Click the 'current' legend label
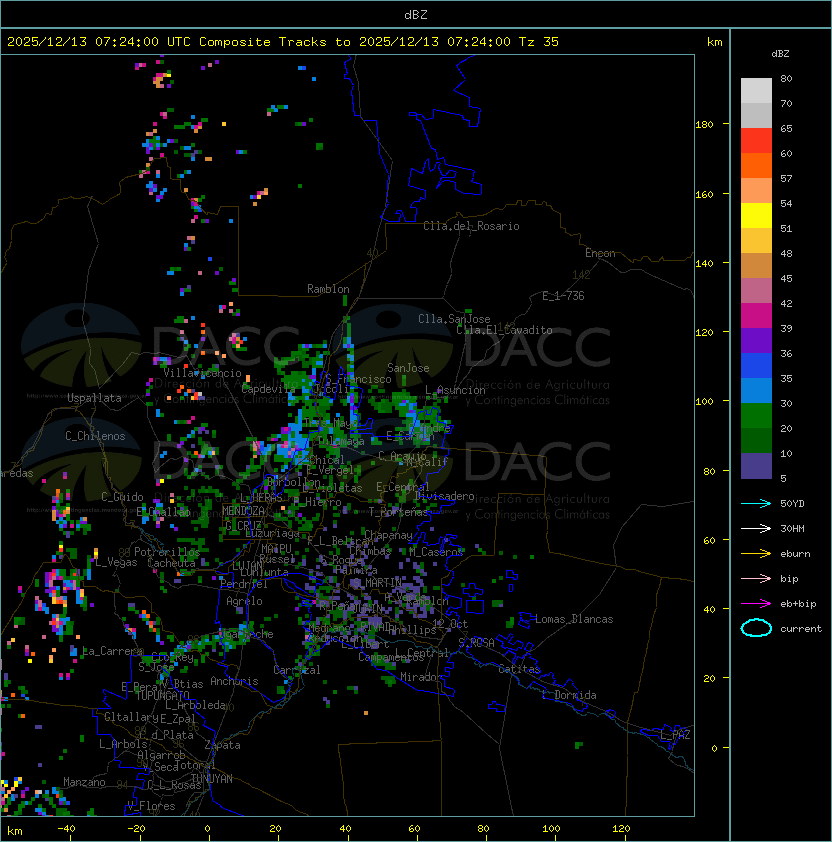 tap(801, 629)
